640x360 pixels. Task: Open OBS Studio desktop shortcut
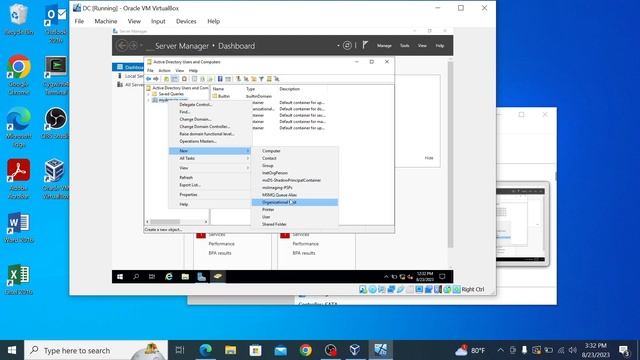point(56,123)
